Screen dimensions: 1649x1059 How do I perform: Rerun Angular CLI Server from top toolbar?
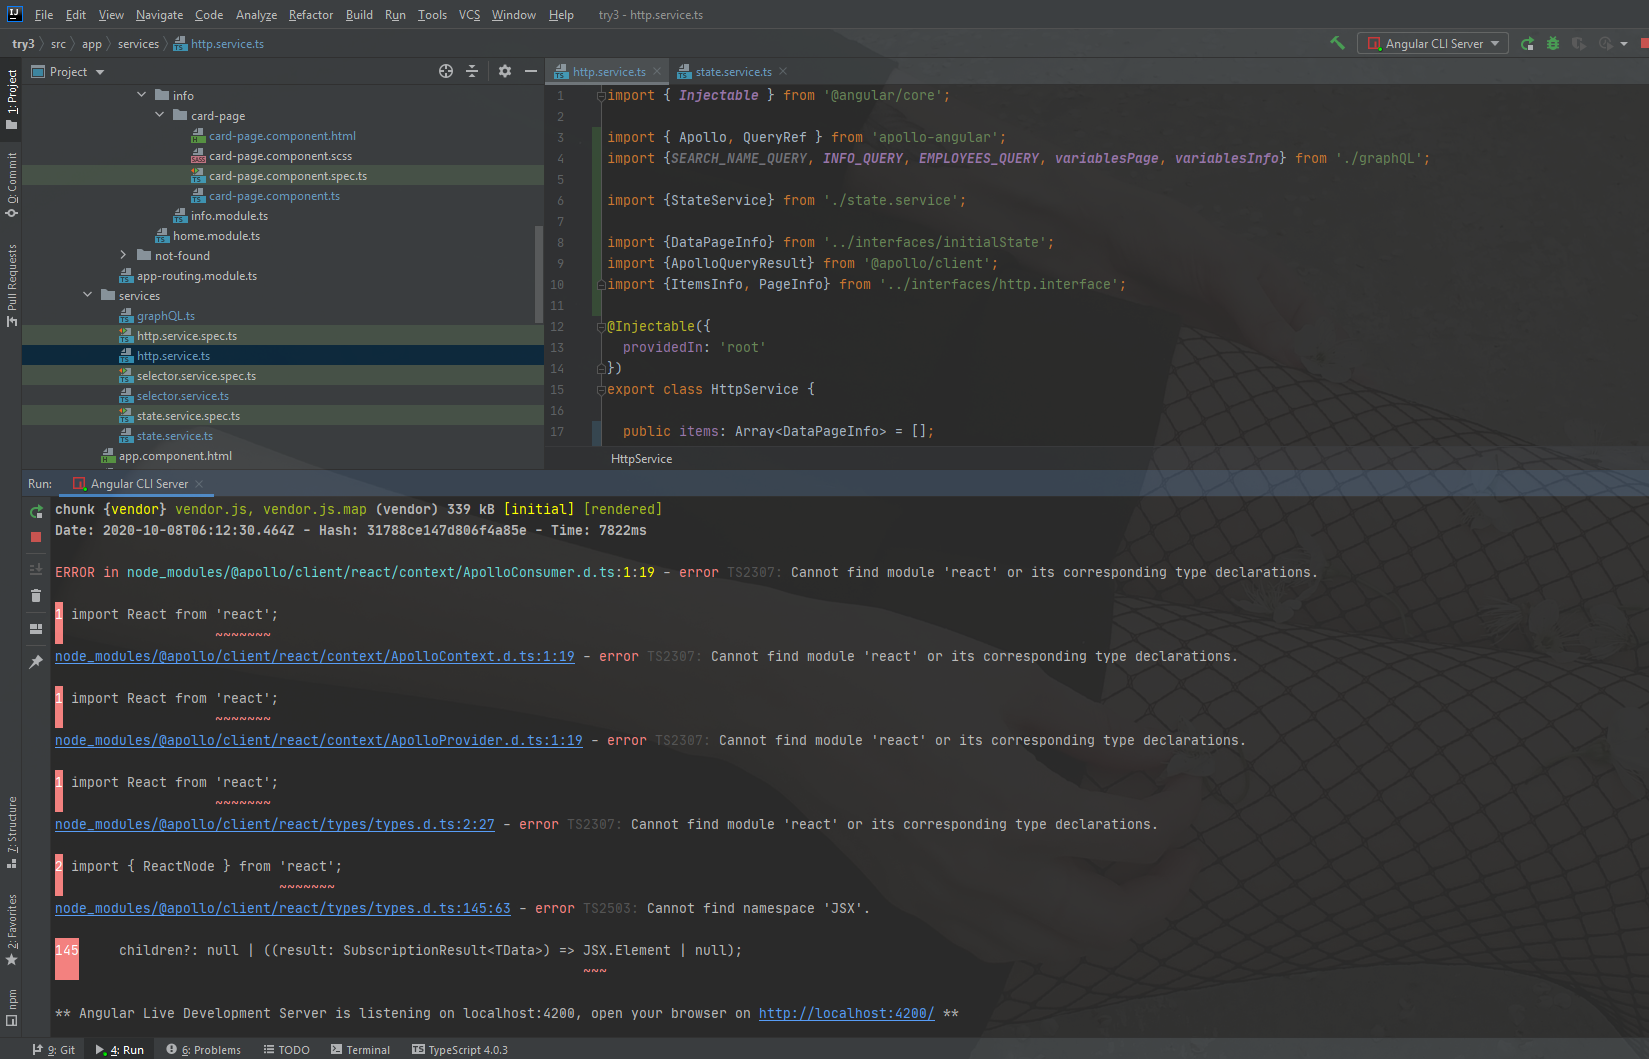pyautogui.click(x=1527, y=43)
